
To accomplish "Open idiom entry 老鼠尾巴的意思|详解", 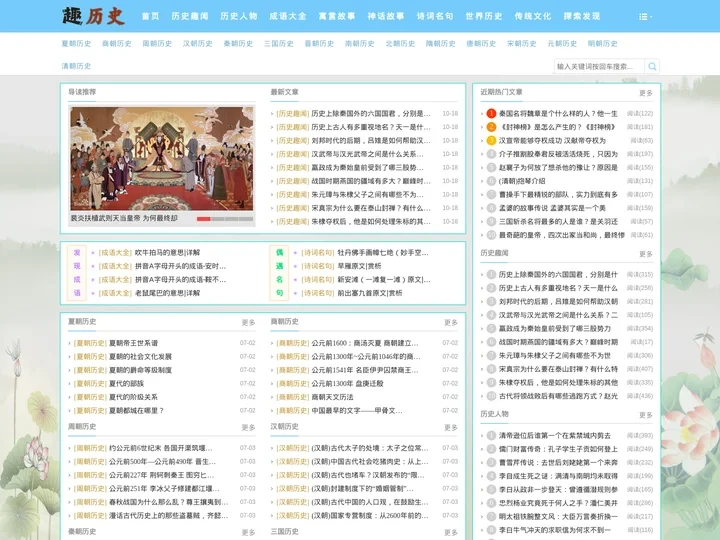I will 167,293.
